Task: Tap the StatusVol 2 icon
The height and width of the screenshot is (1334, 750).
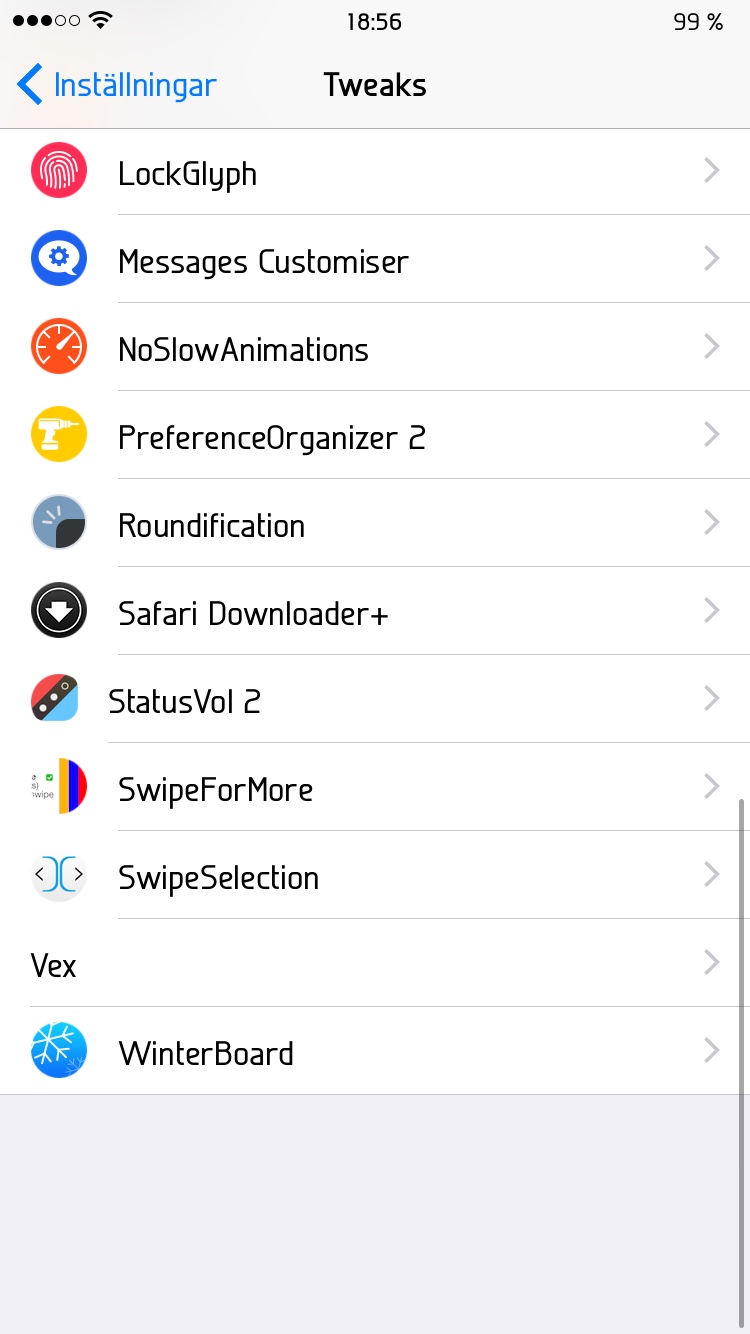Action: click(54, 698)
